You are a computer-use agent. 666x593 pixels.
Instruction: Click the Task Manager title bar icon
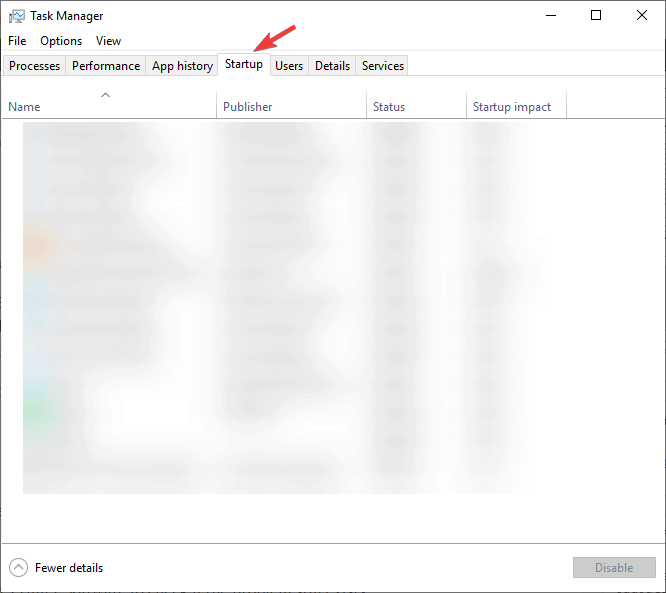17,16
